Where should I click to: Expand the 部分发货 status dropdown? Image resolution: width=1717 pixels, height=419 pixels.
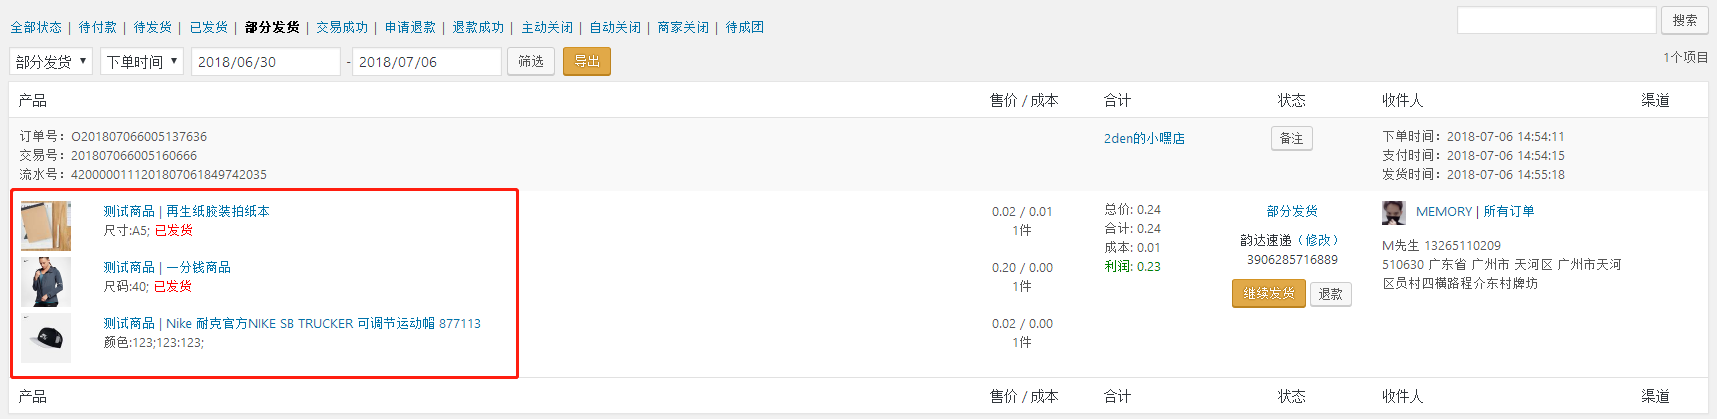pos(51,62)
